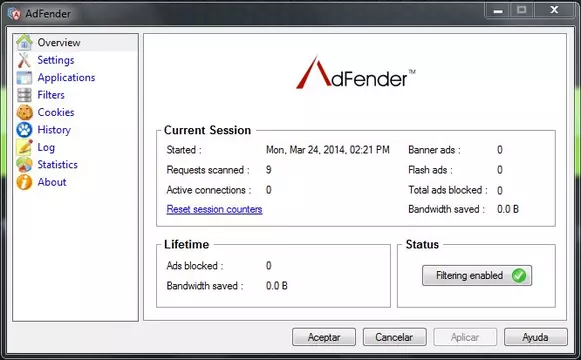The width and height of the screenshot is (581, 360).
Task: Click the 'Current Session' group heading
Action: pyautogui.click(x=208, y=130)
